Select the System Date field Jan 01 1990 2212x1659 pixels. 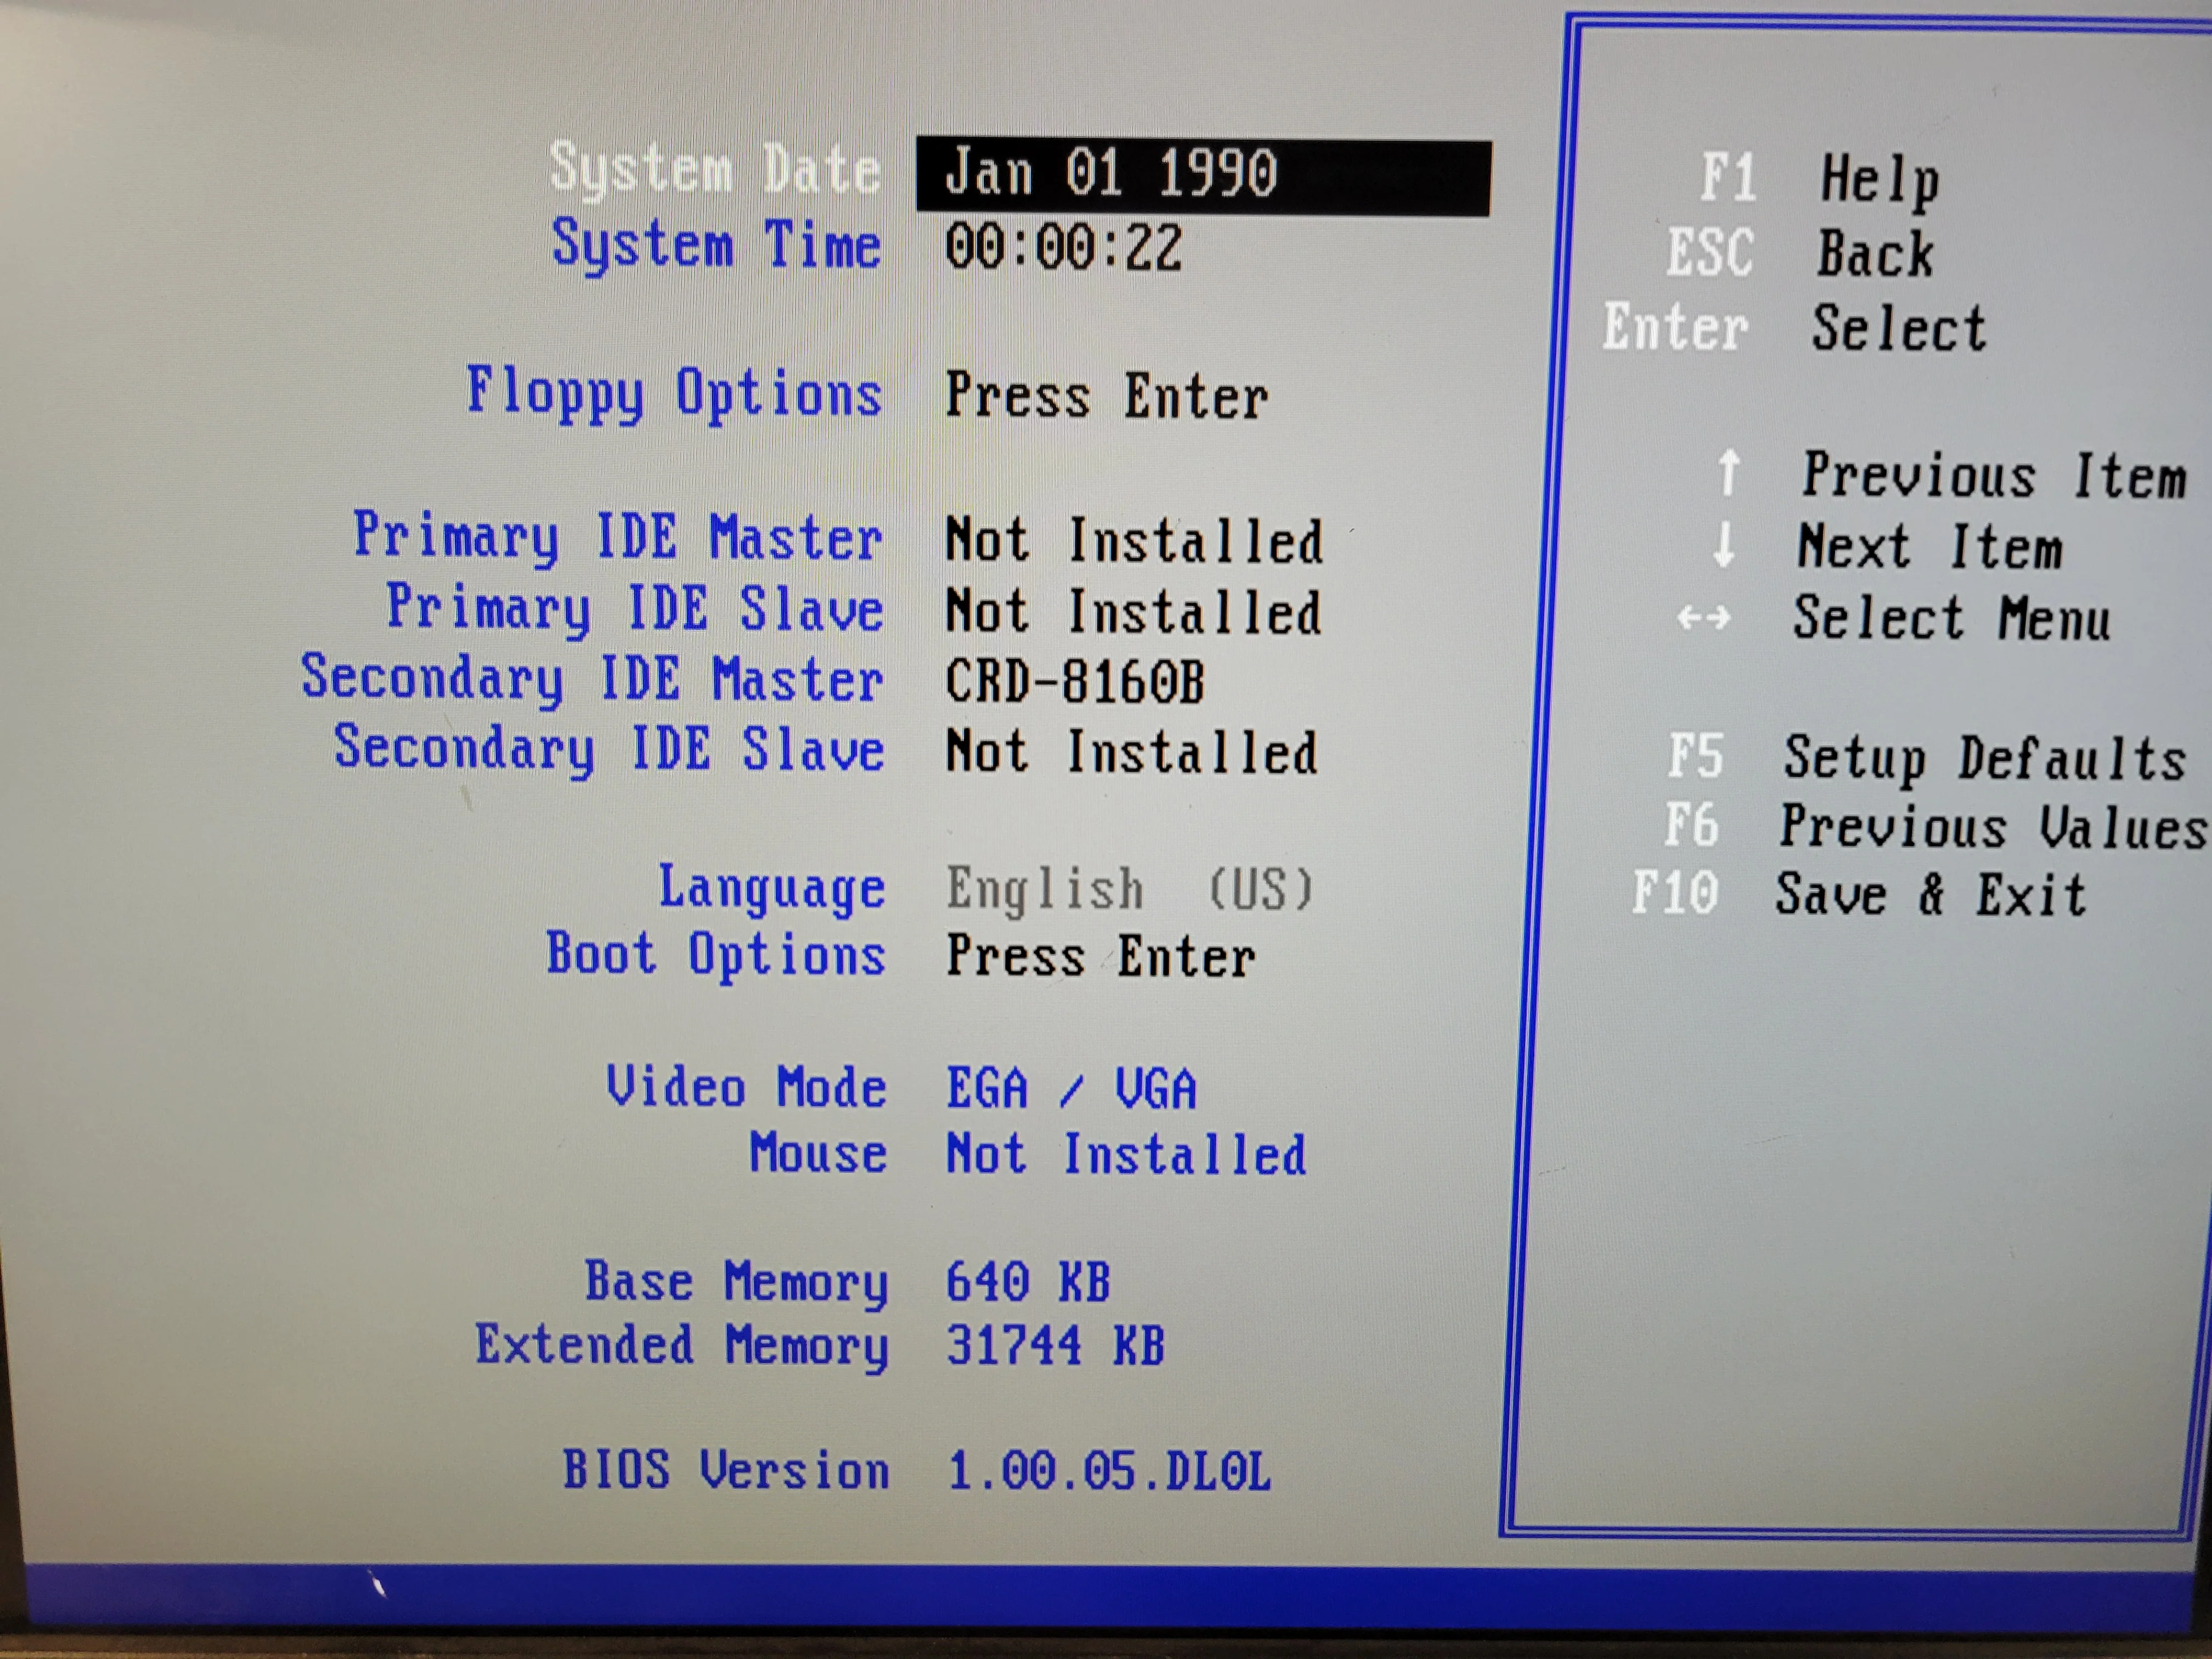[x=1203, y=176]
